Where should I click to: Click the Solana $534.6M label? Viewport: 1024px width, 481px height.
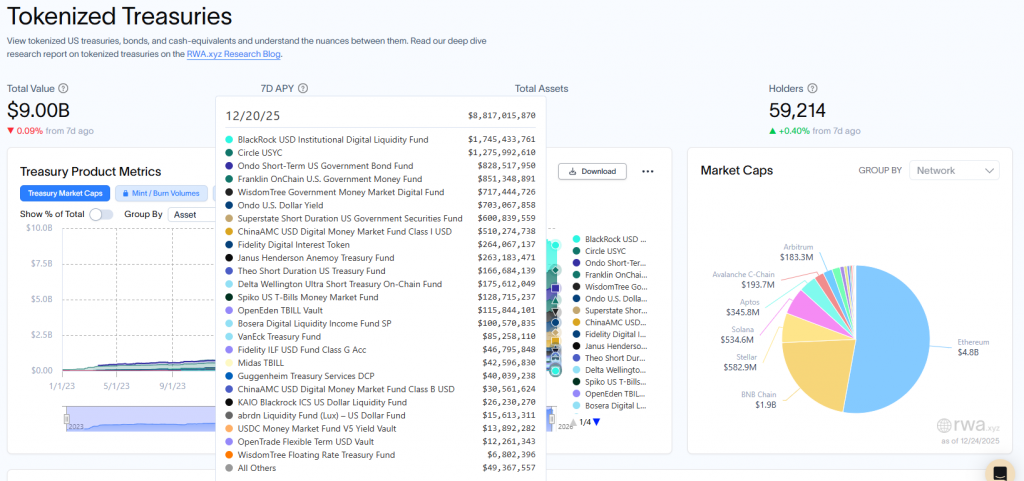(x=738, y=335)
